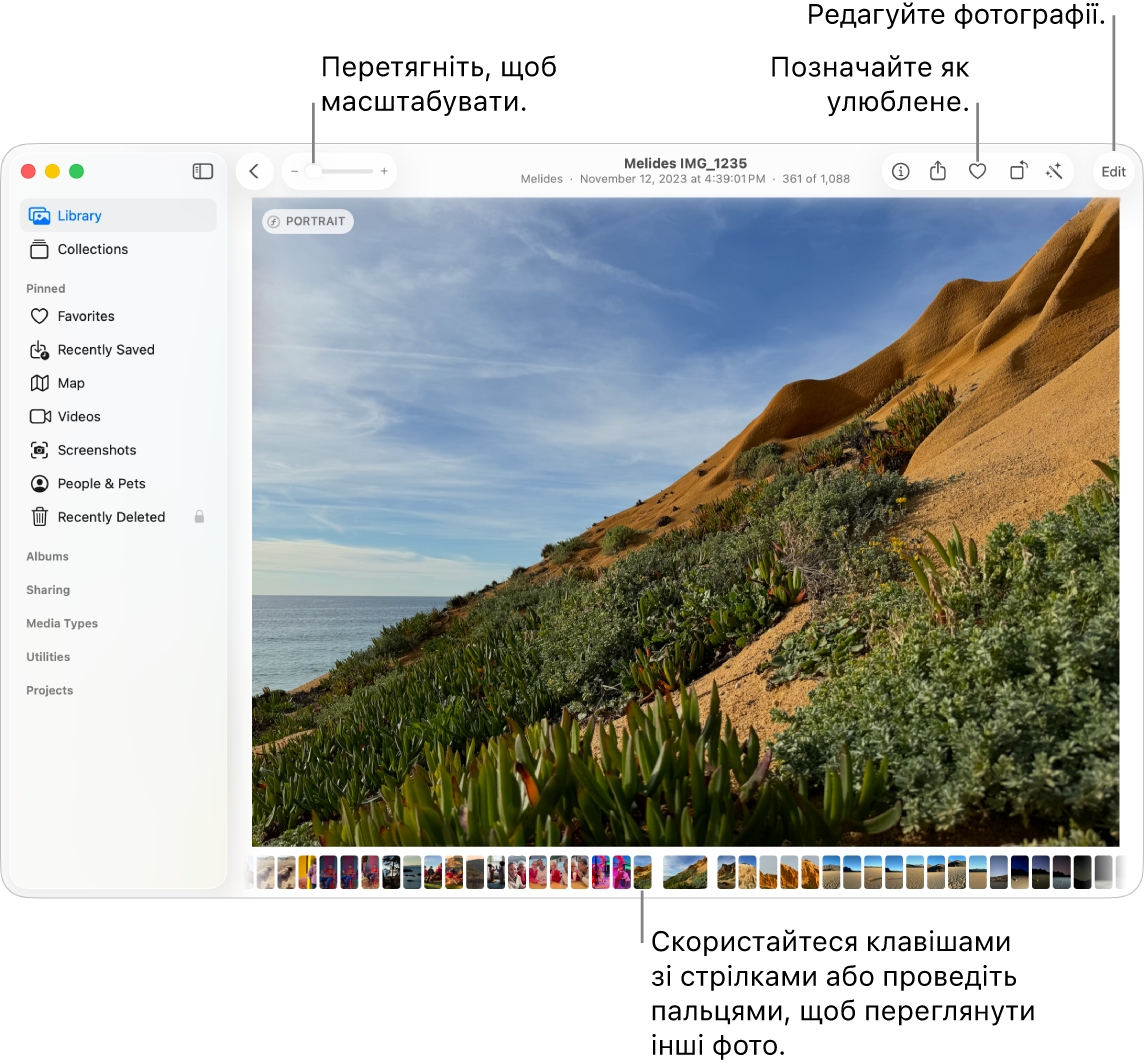Select Favorites in the sidebar
Viewport: 1144px width, 1064px height.
point(86,317)
